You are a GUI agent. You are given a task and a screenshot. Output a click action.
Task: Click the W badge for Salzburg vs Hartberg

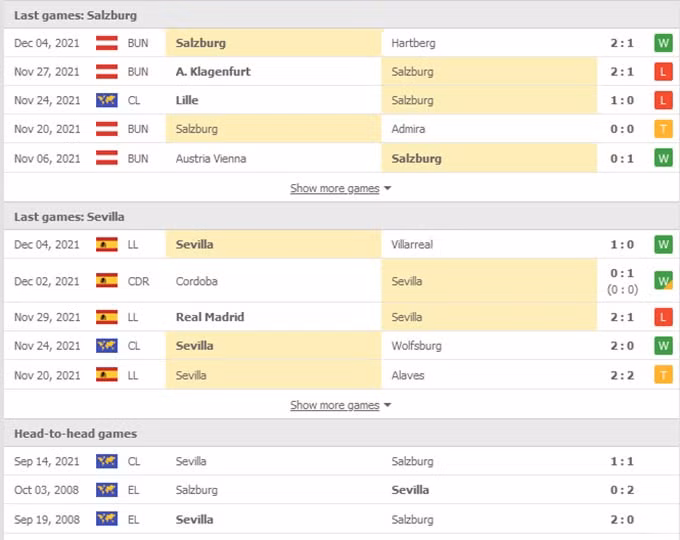tap(663, 43)
